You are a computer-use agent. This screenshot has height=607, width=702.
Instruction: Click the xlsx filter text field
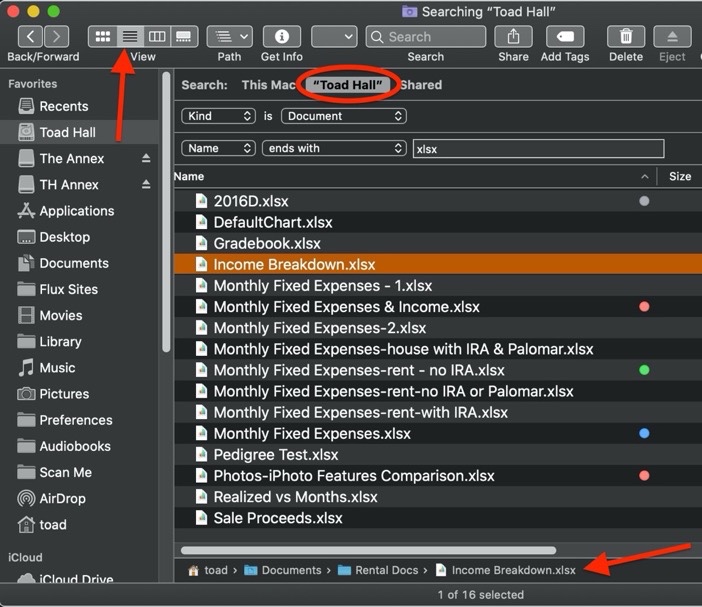pos(538,149)
